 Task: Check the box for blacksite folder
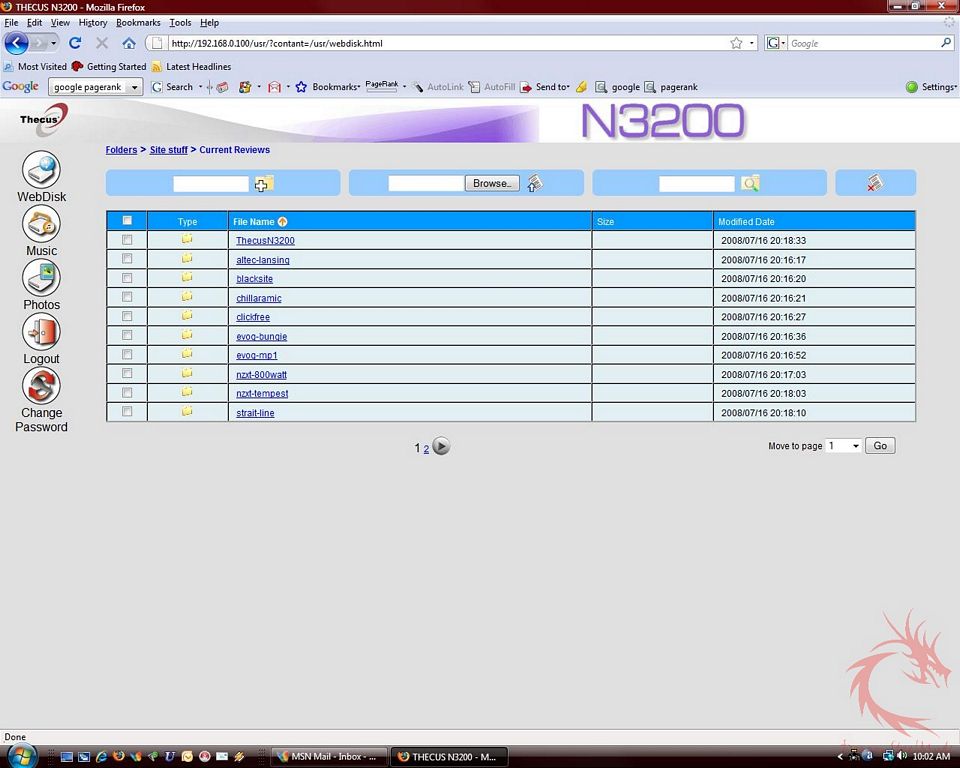(127, 278)
